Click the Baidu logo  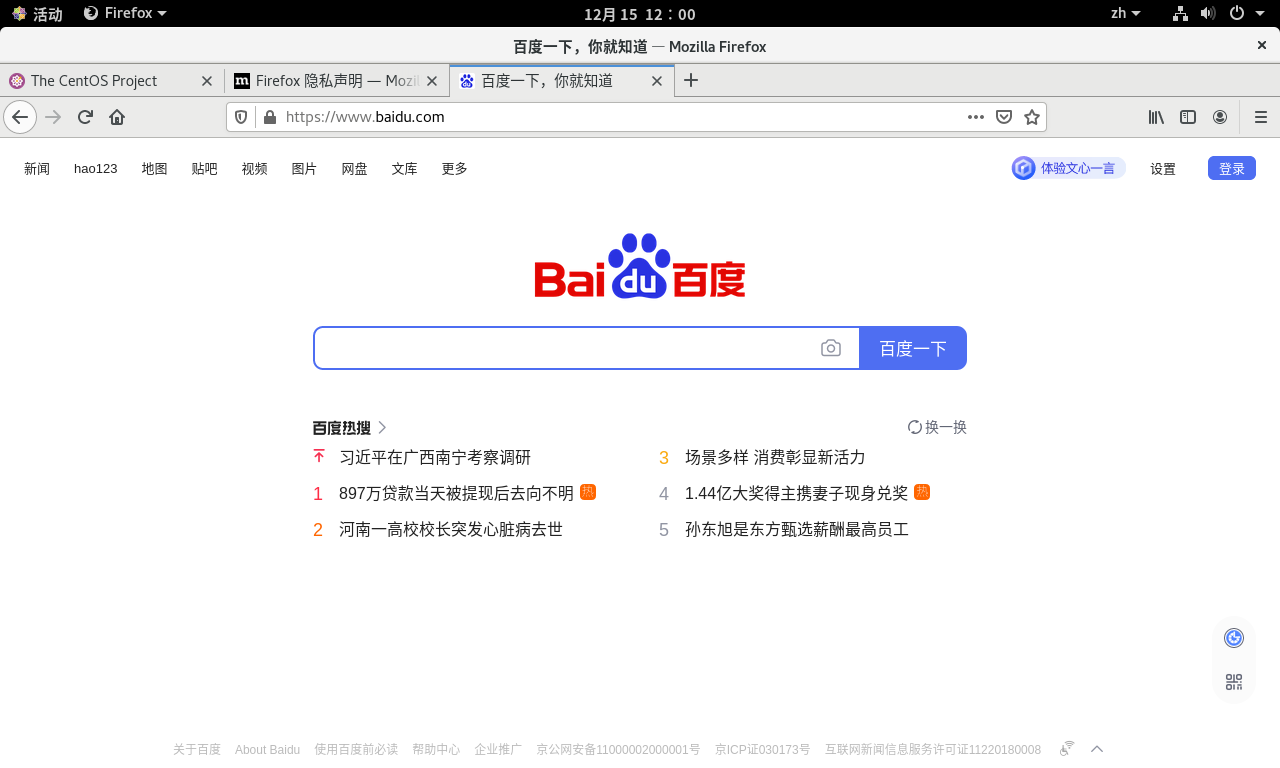point(640,266)
